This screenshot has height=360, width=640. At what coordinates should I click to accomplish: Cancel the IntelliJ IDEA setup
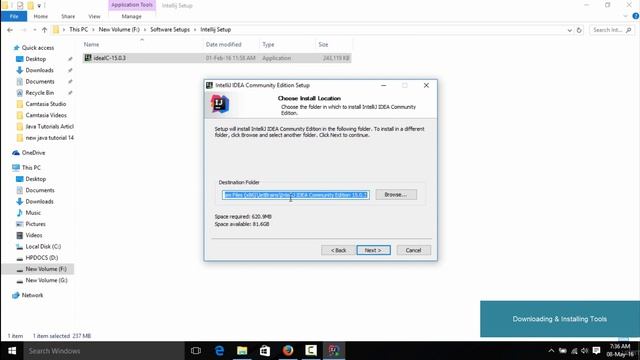click(413, 250)
